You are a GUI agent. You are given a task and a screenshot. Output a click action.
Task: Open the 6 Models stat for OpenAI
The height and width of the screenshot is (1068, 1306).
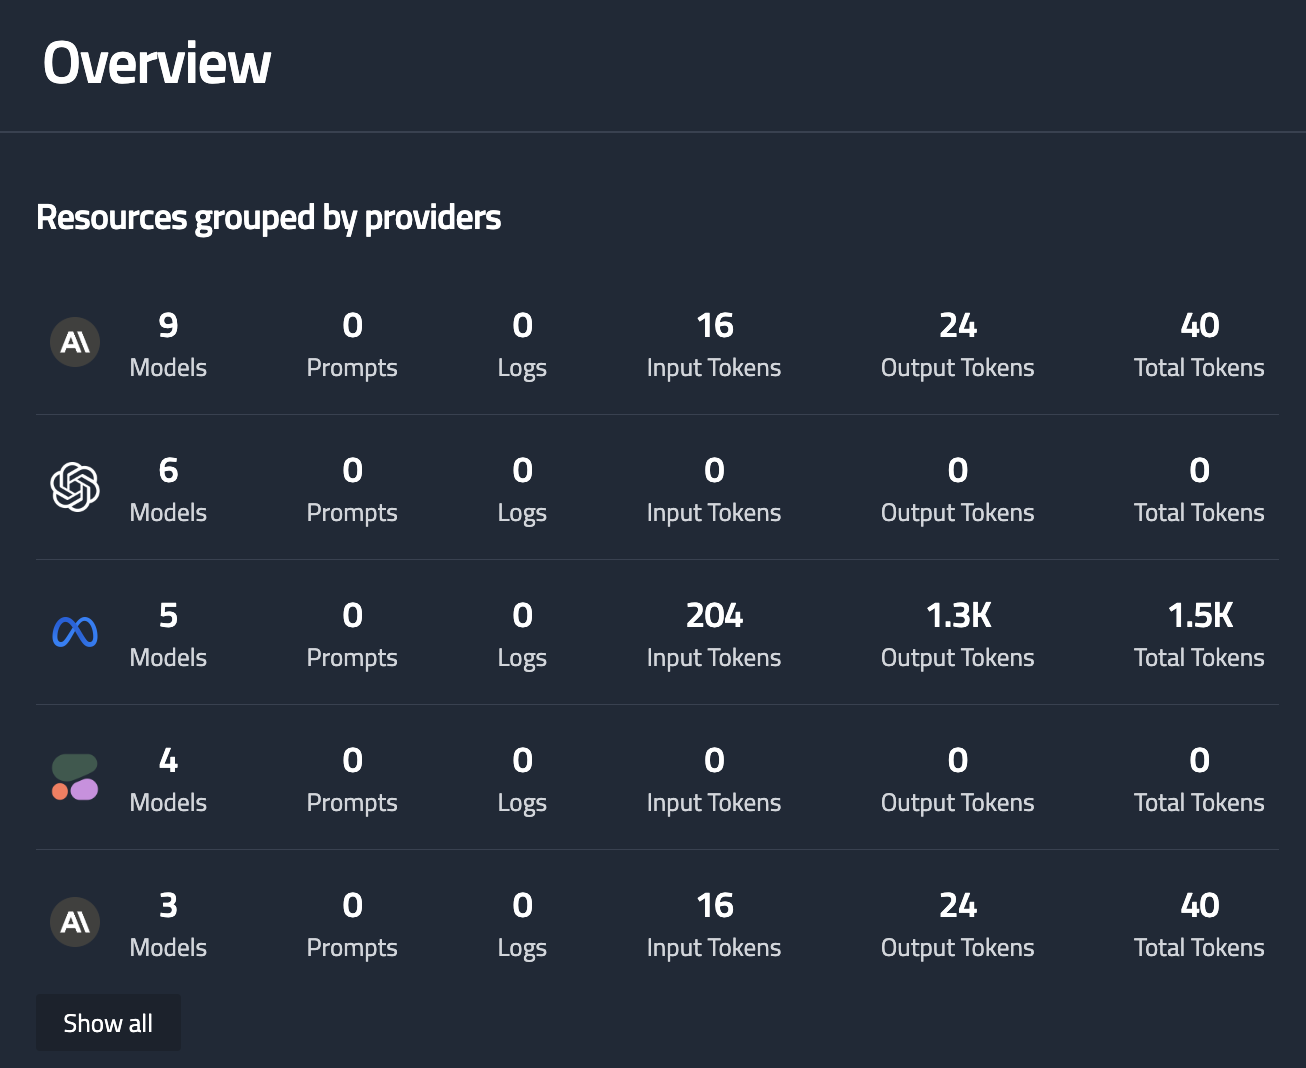(168, 488)
